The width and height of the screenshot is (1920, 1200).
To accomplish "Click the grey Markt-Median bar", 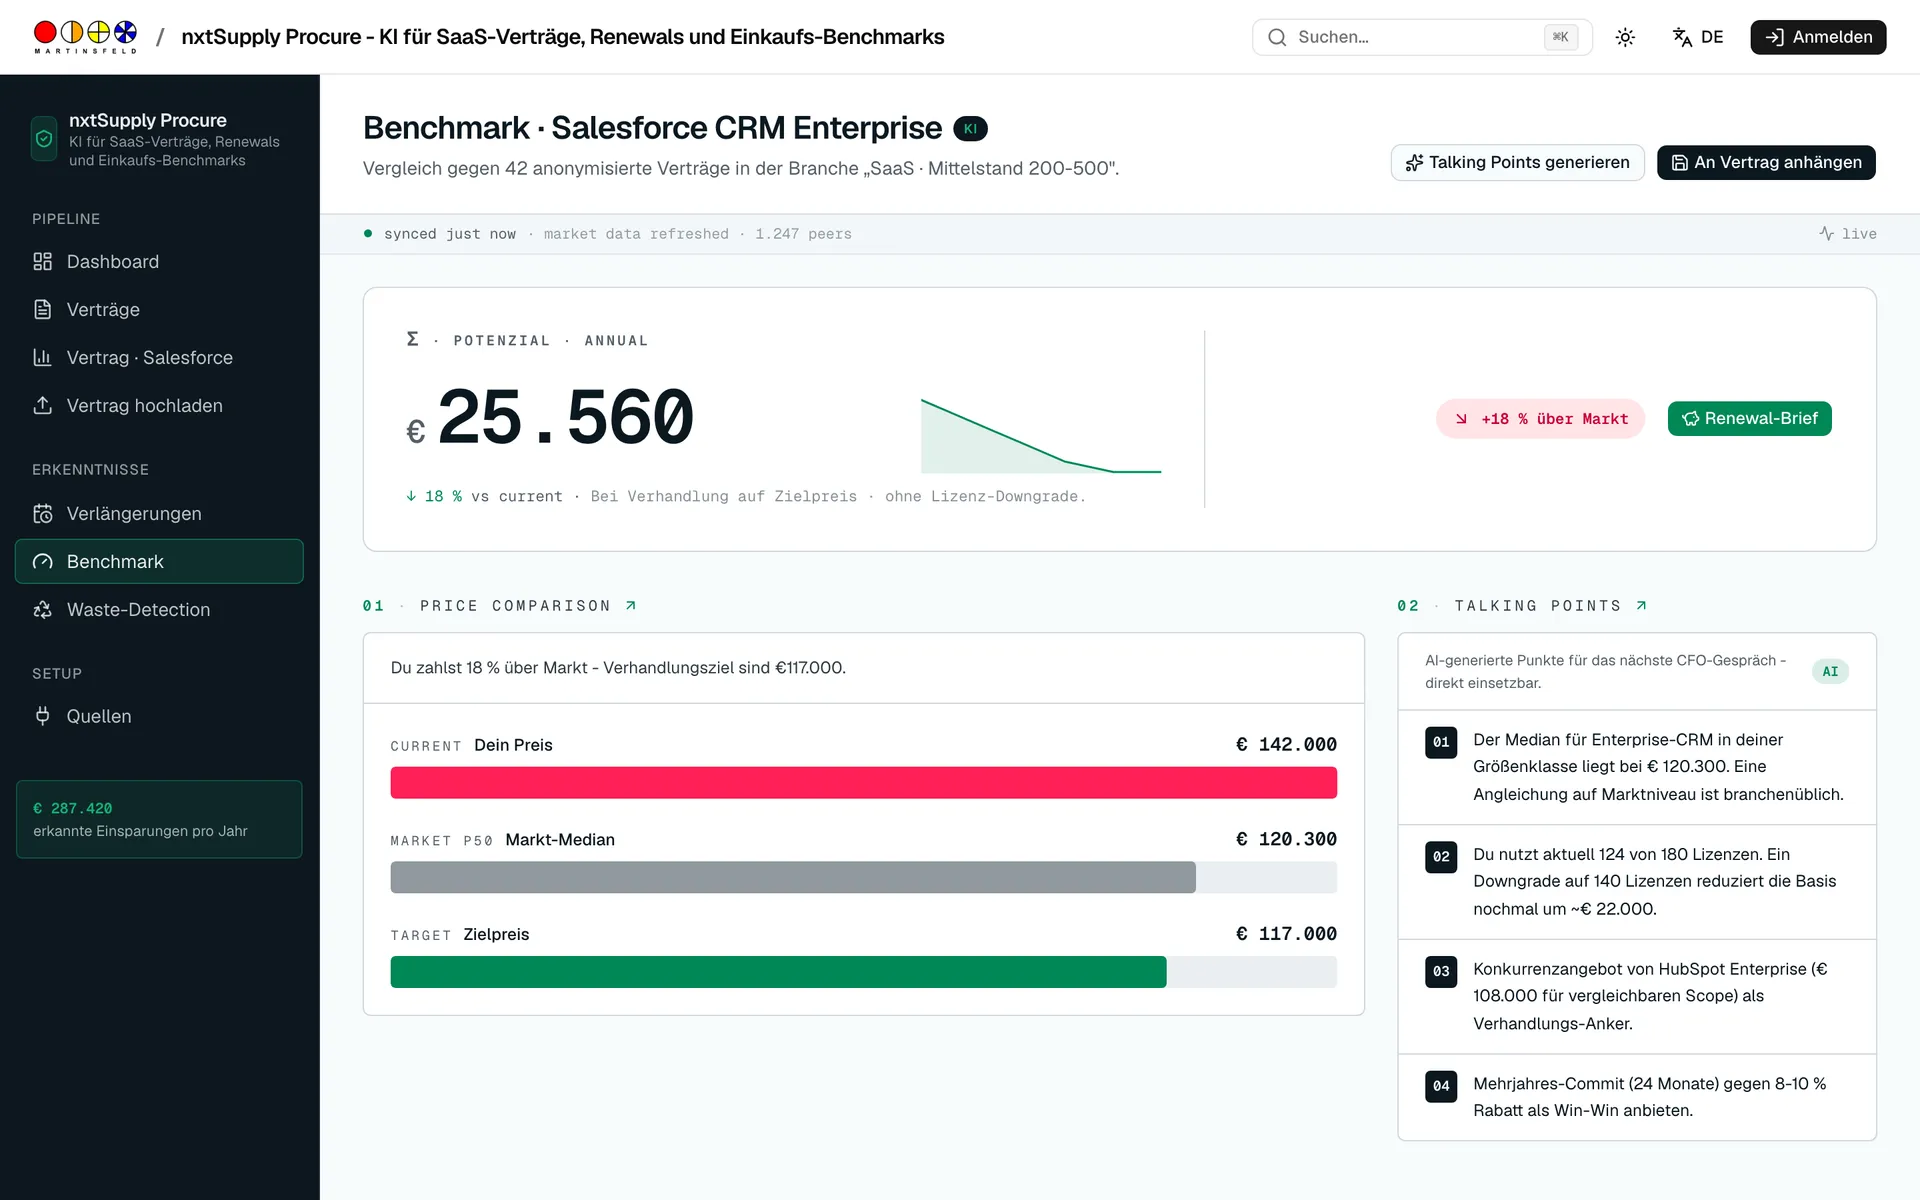I will tap(793, 877).
